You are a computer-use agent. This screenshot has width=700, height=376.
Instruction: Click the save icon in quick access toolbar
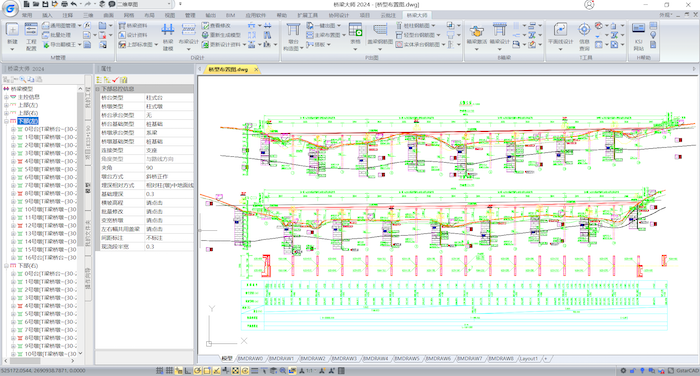click(x=45, y=4)
